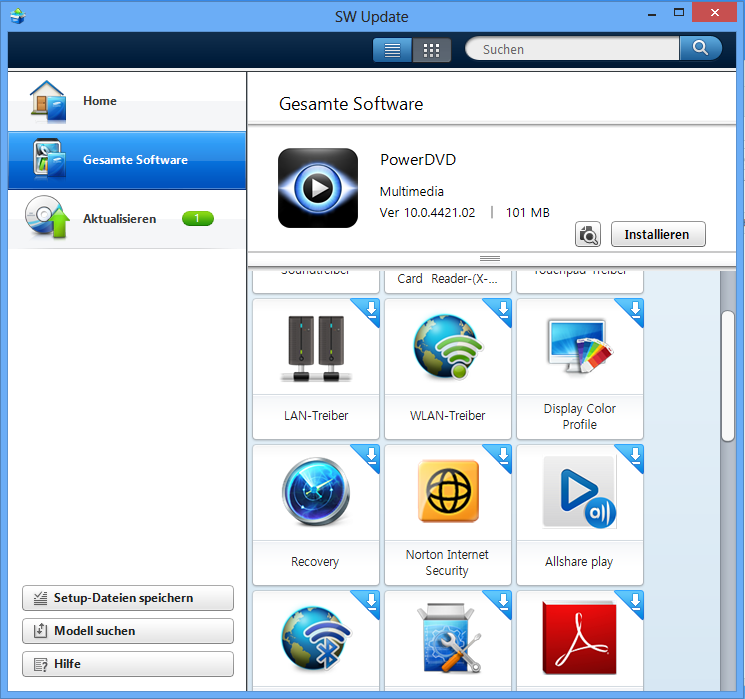The height and width of the screenshot is (699, 745).
Task: Click download arrow on Recovery tile
Action: [371, 455]
